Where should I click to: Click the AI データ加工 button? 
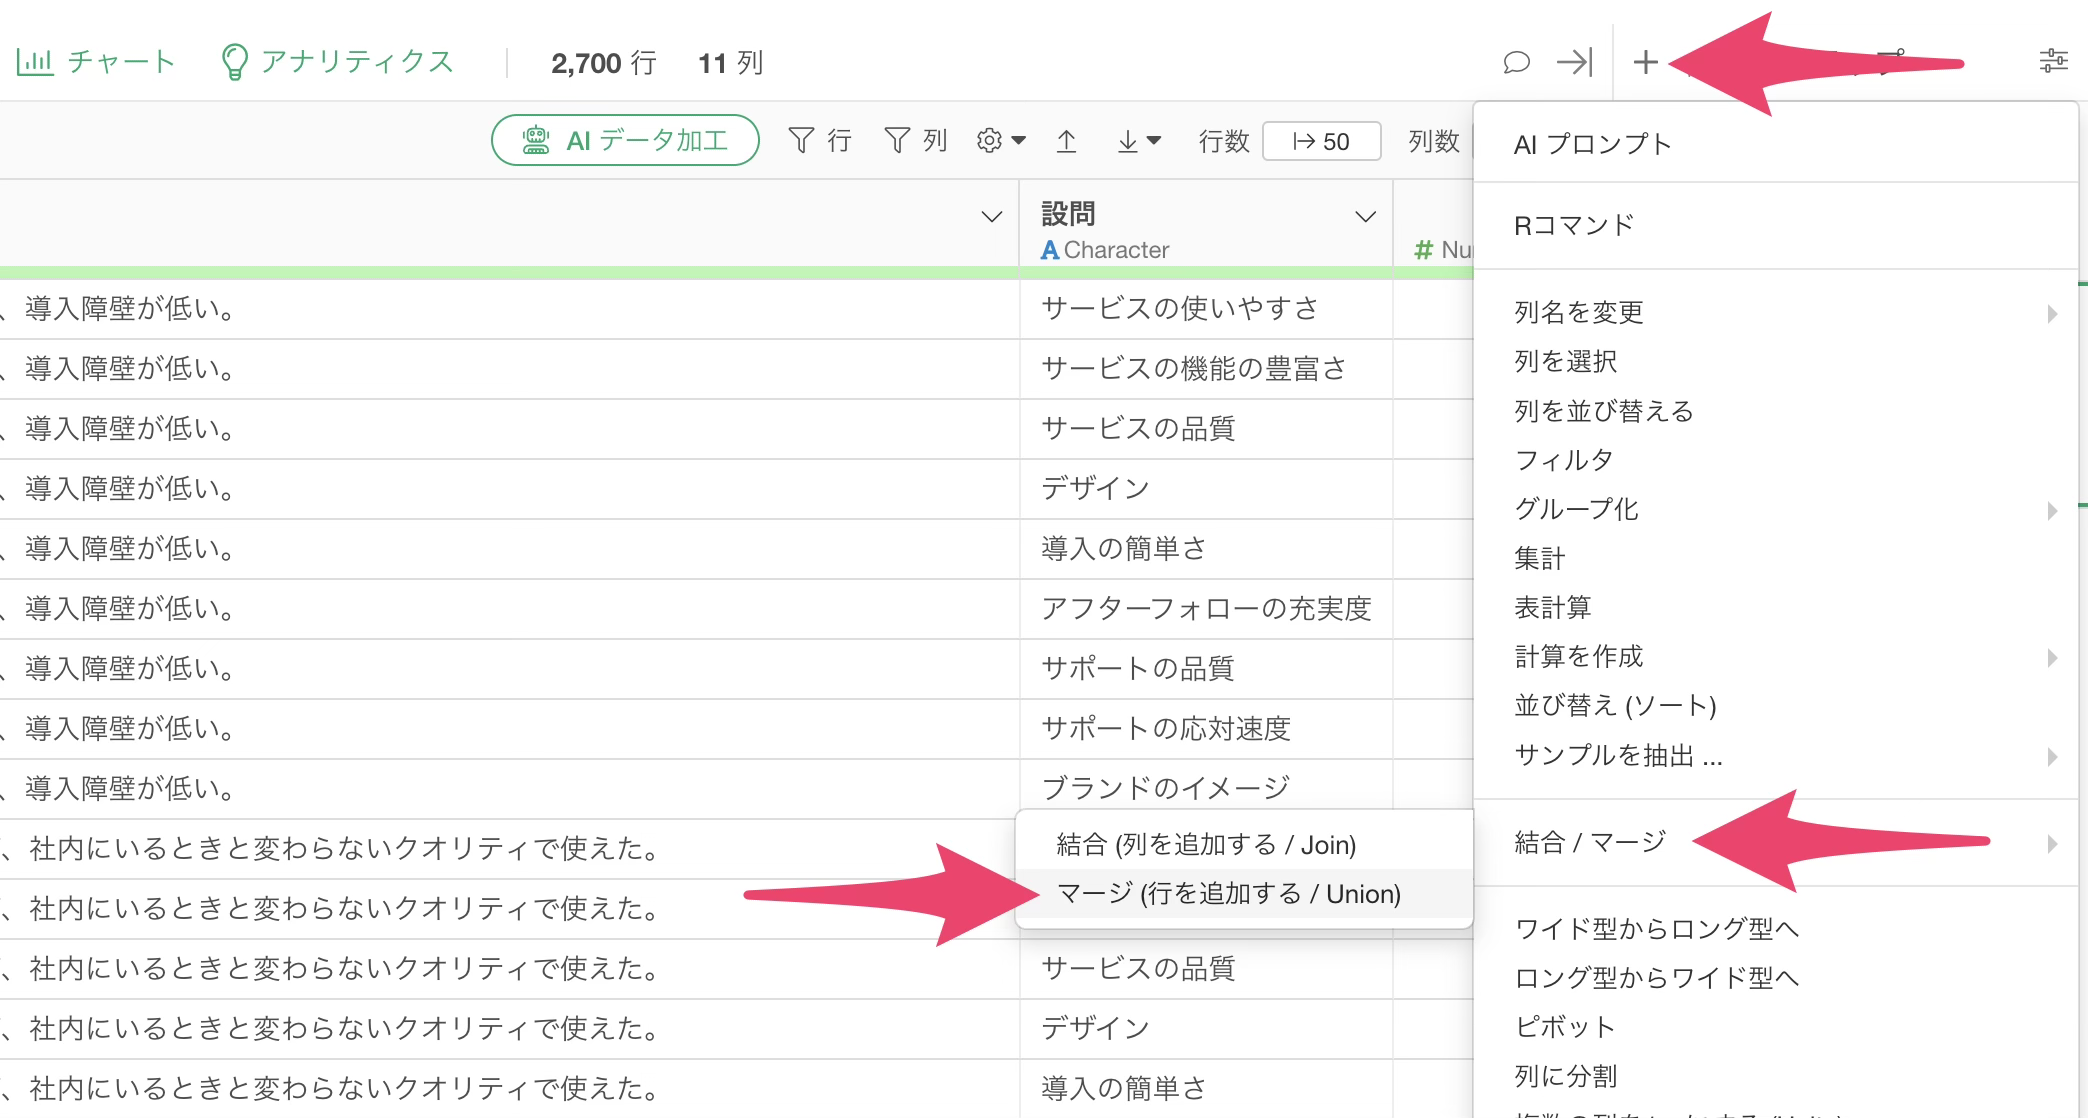[x=625, y=141]
